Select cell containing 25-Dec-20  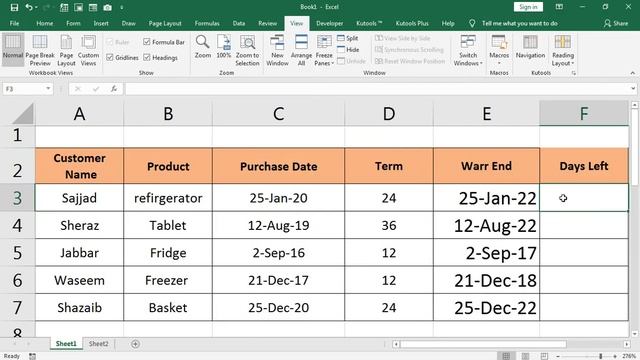tap(278, 307)
